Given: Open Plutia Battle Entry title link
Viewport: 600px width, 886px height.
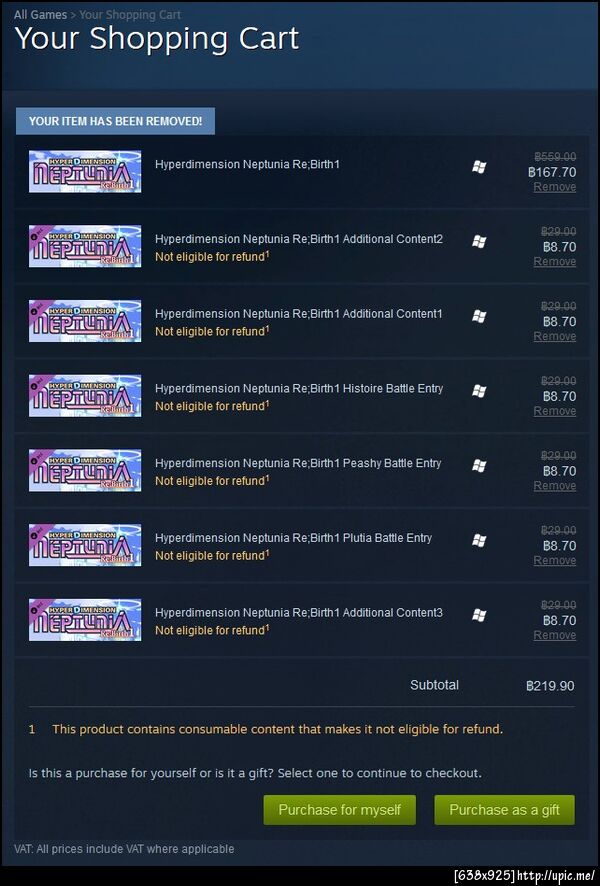Looking at the screenshot, I should (293, 538).
